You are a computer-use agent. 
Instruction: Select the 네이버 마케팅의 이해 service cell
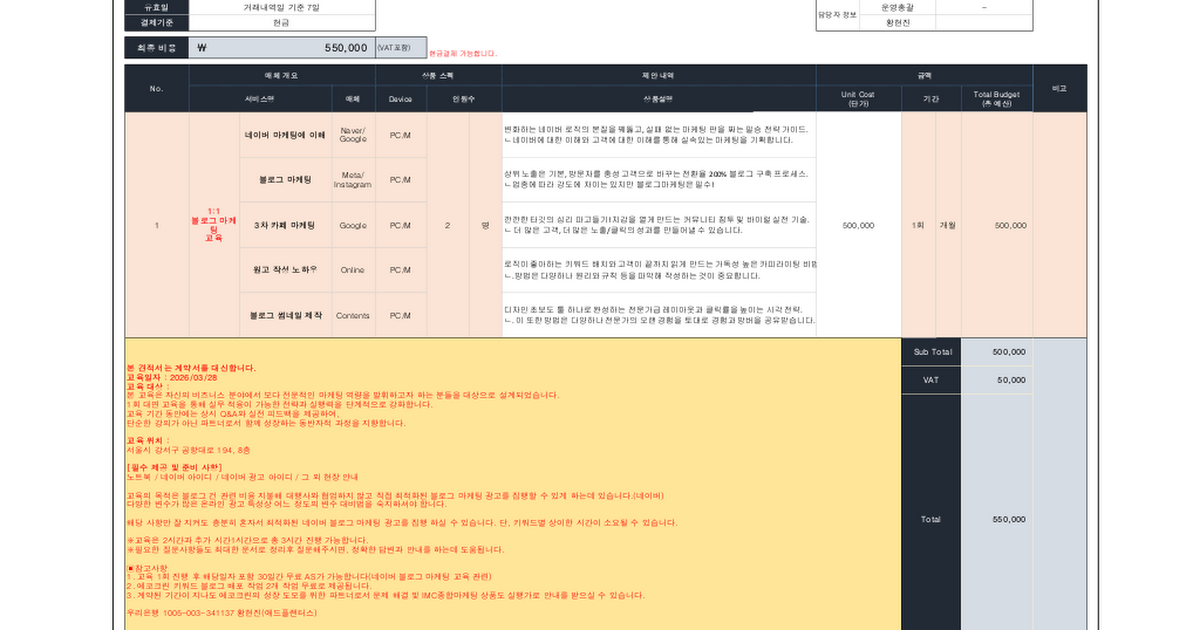(285, 134)
